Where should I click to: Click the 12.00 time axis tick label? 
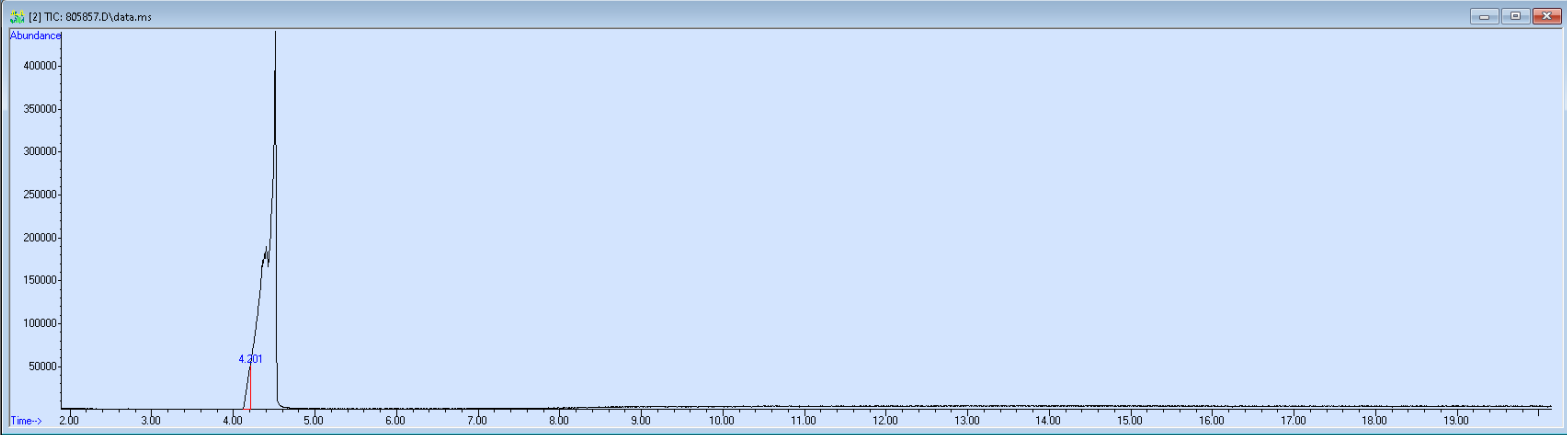tap(885, 421)
